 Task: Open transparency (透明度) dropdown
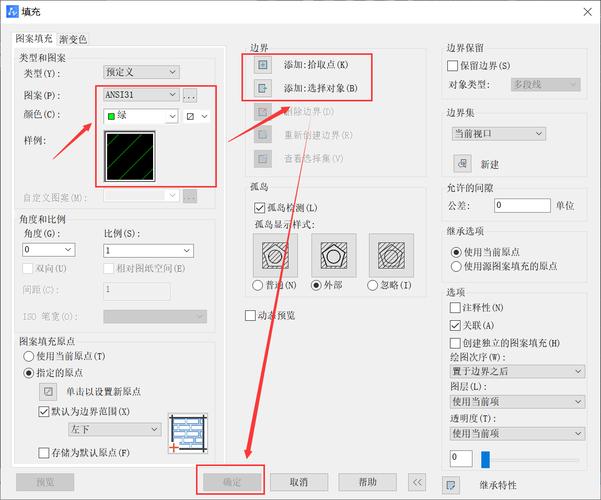point(517,434)
